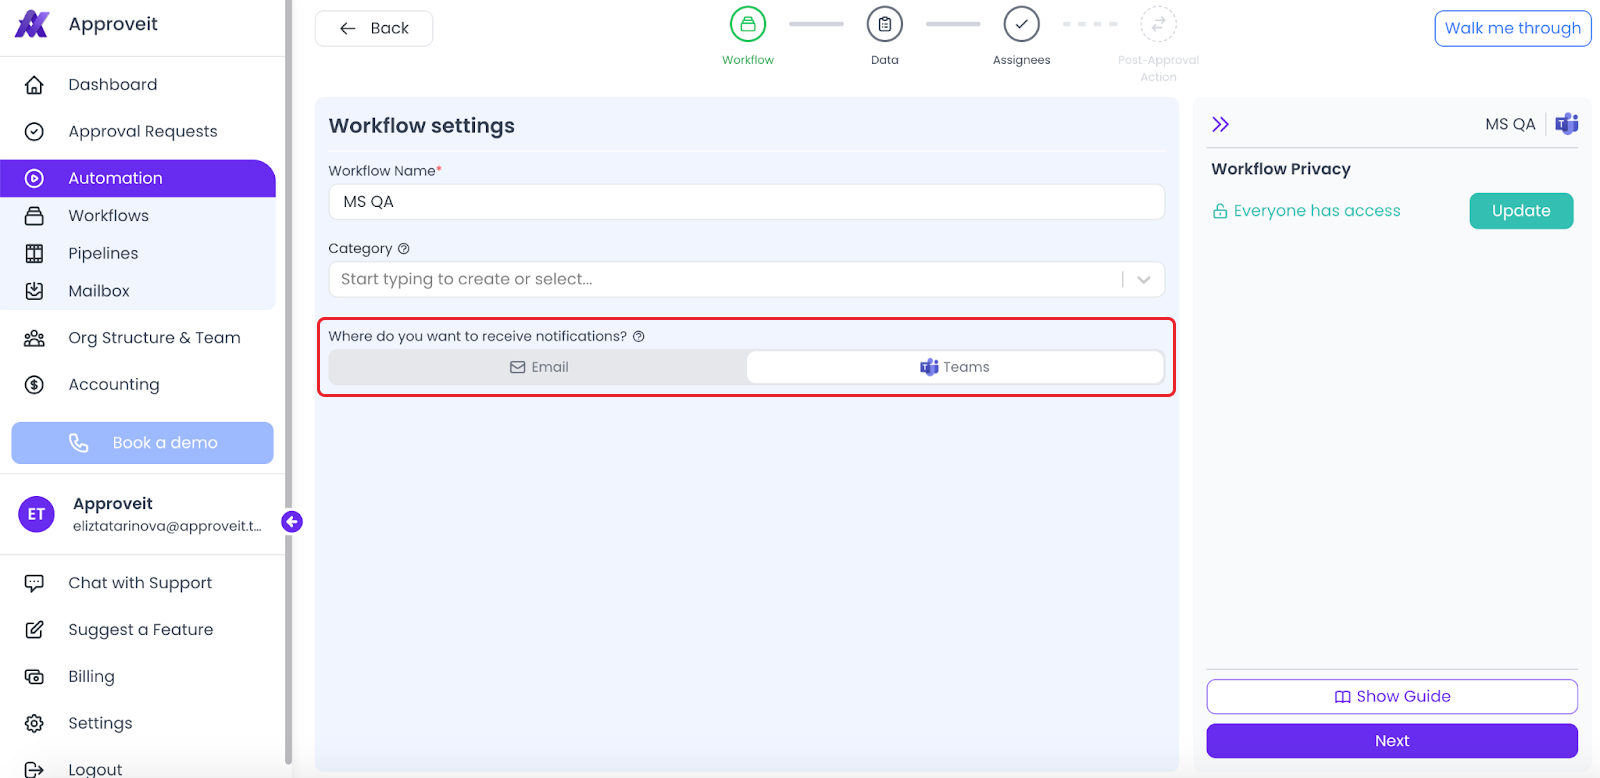The image size is (1600, 778).
Task: Open Billing link
Action: click(91, 677)
